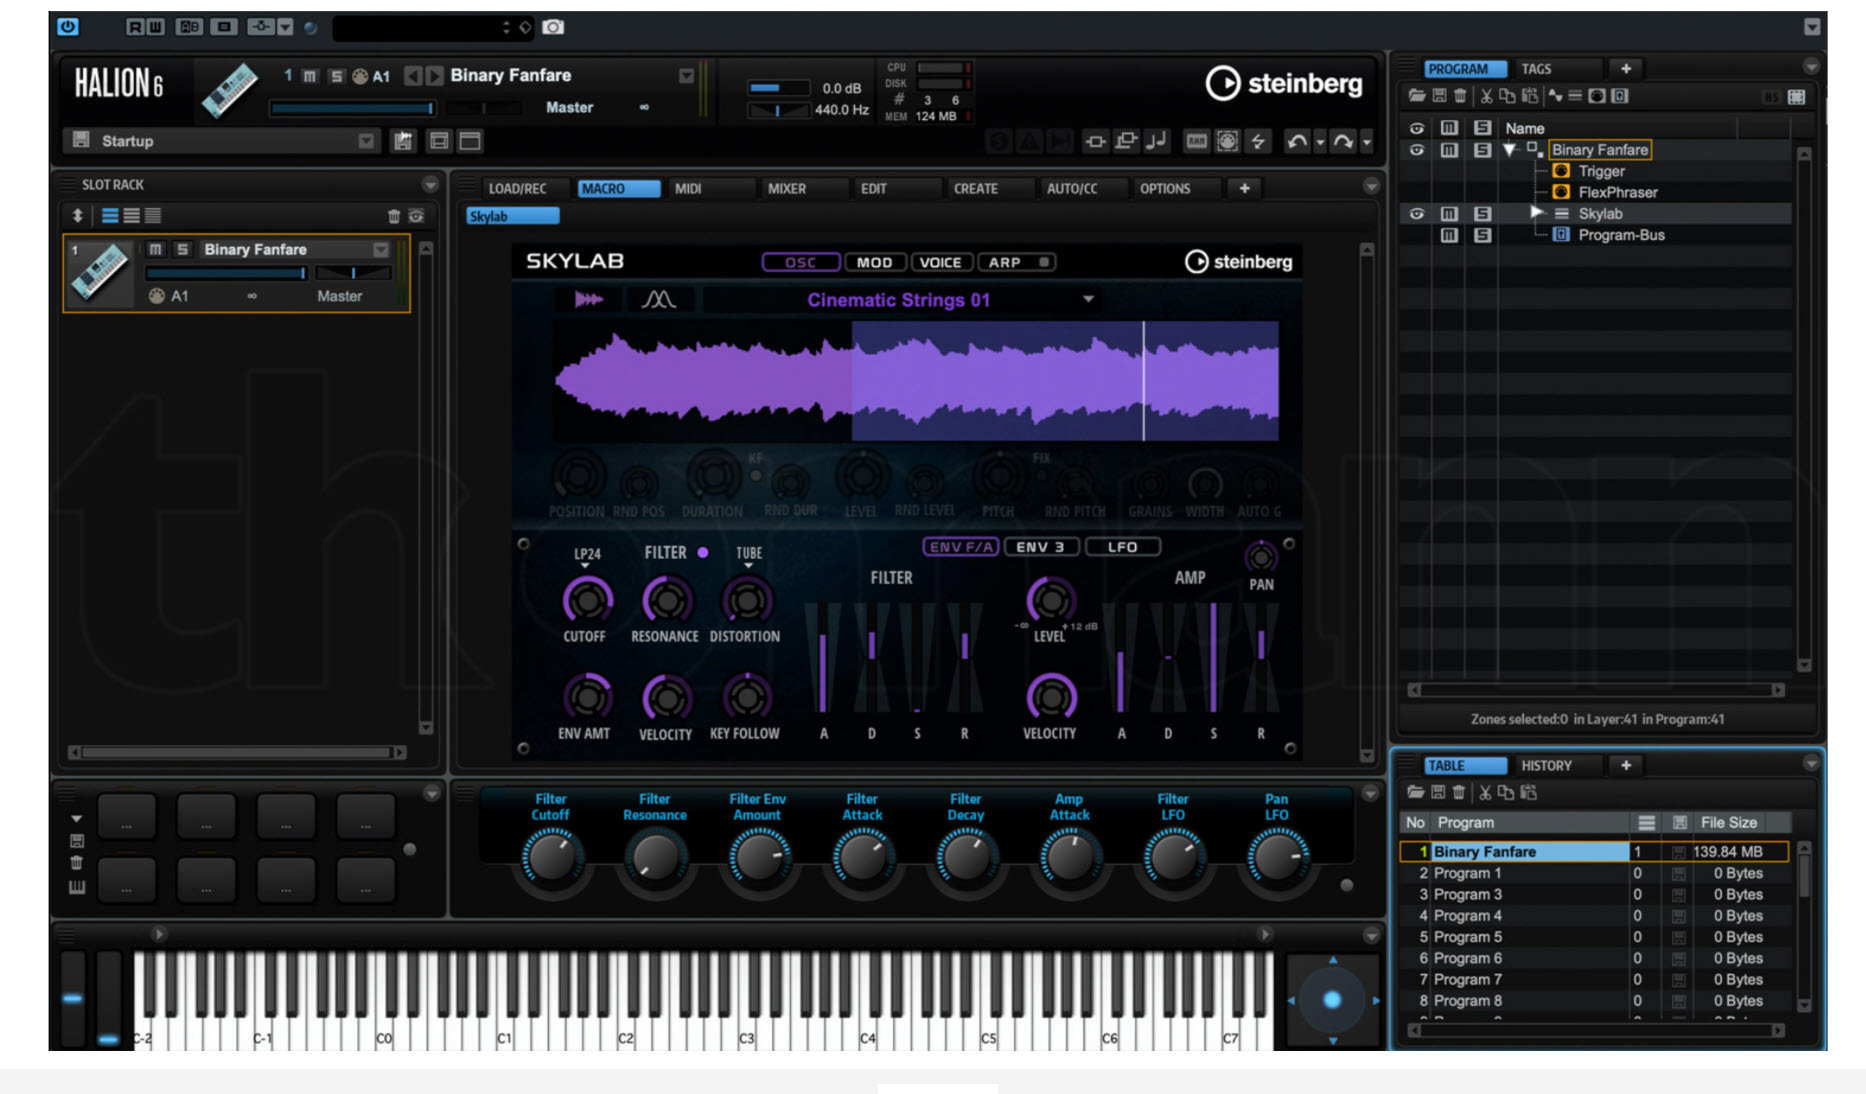1866x1094 pixels.
Task: Open the Binary Fanfare dropdown in Slot Rack
Action: point(381,249)
